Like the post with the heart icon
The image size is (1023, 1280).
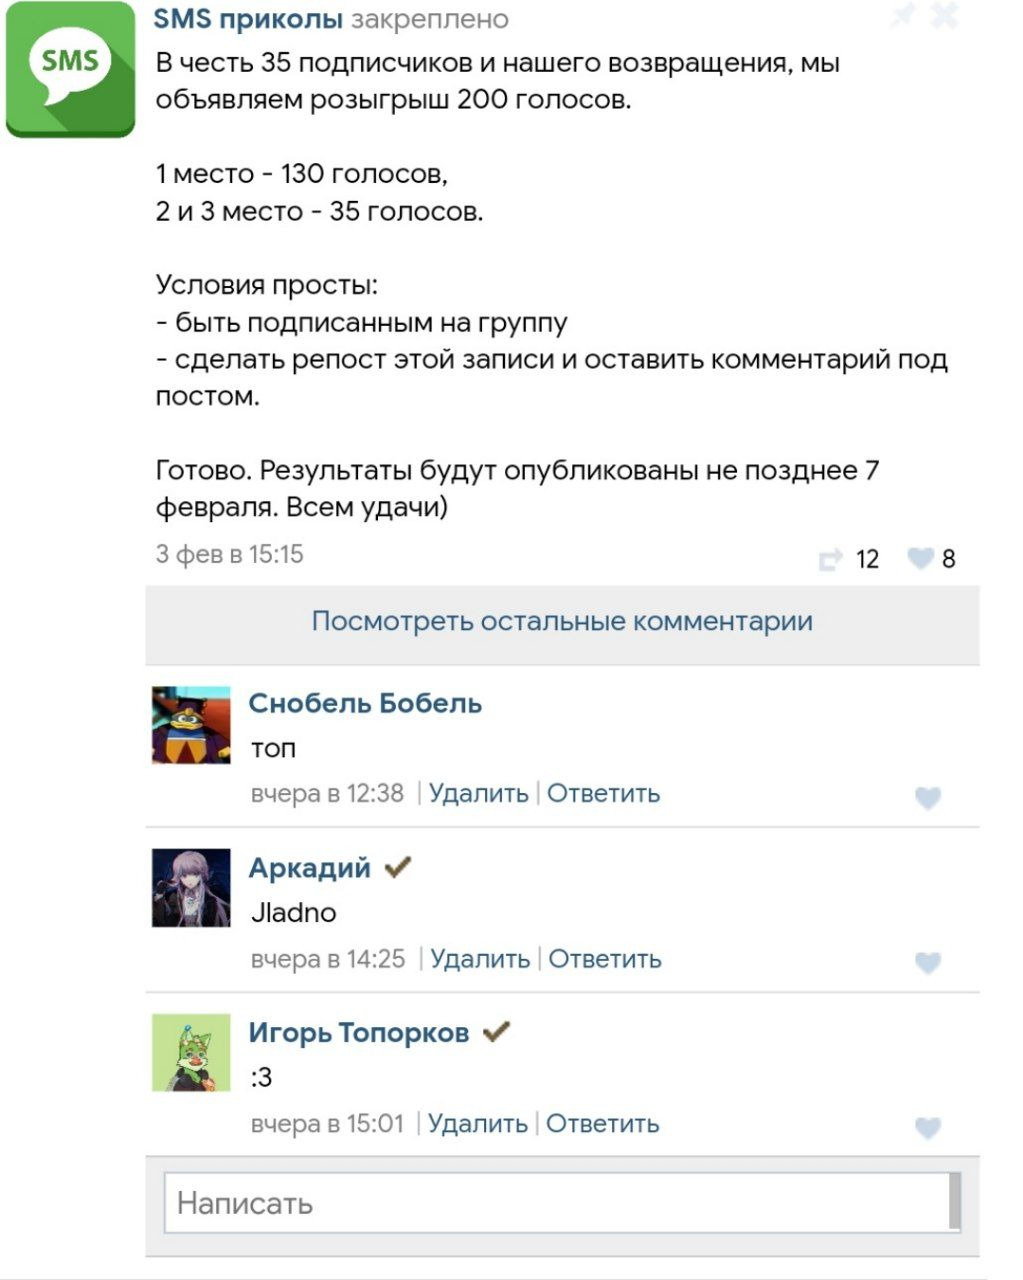click(x=920, y=559)
